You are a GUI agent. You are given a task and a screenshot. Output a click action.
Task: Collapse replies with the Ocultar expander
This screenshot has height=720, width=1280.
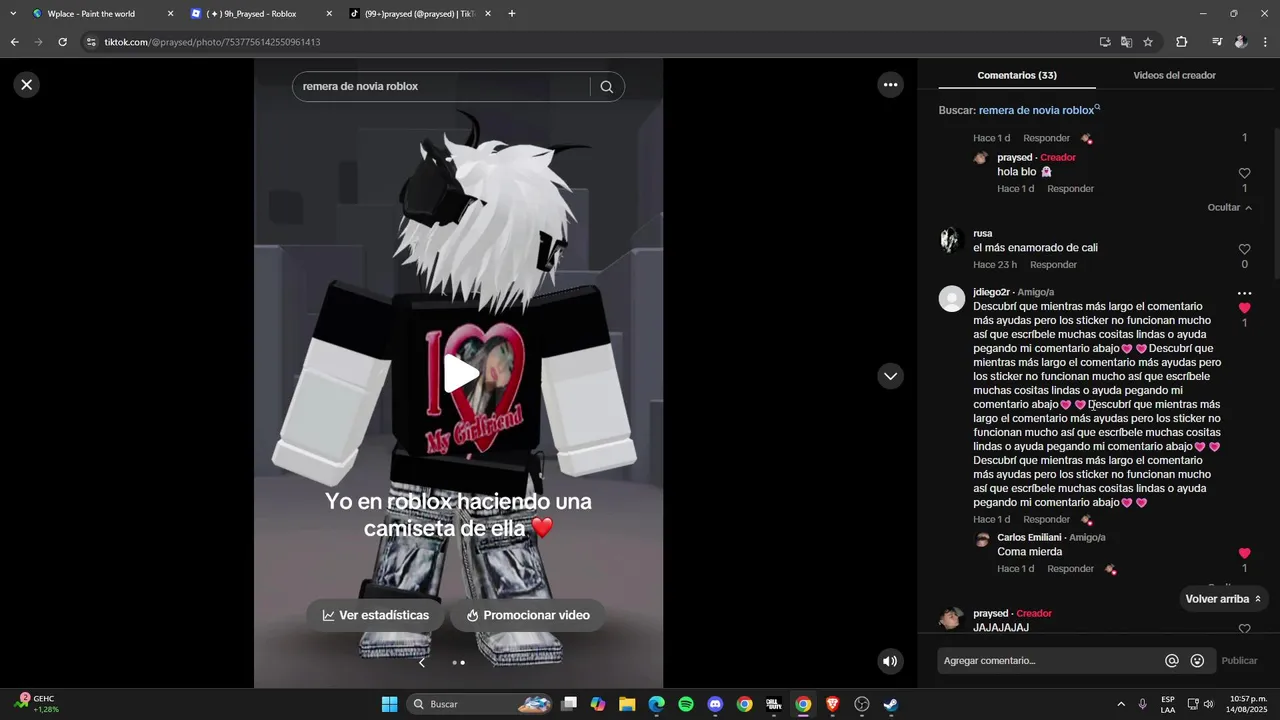click(1229, 207)
